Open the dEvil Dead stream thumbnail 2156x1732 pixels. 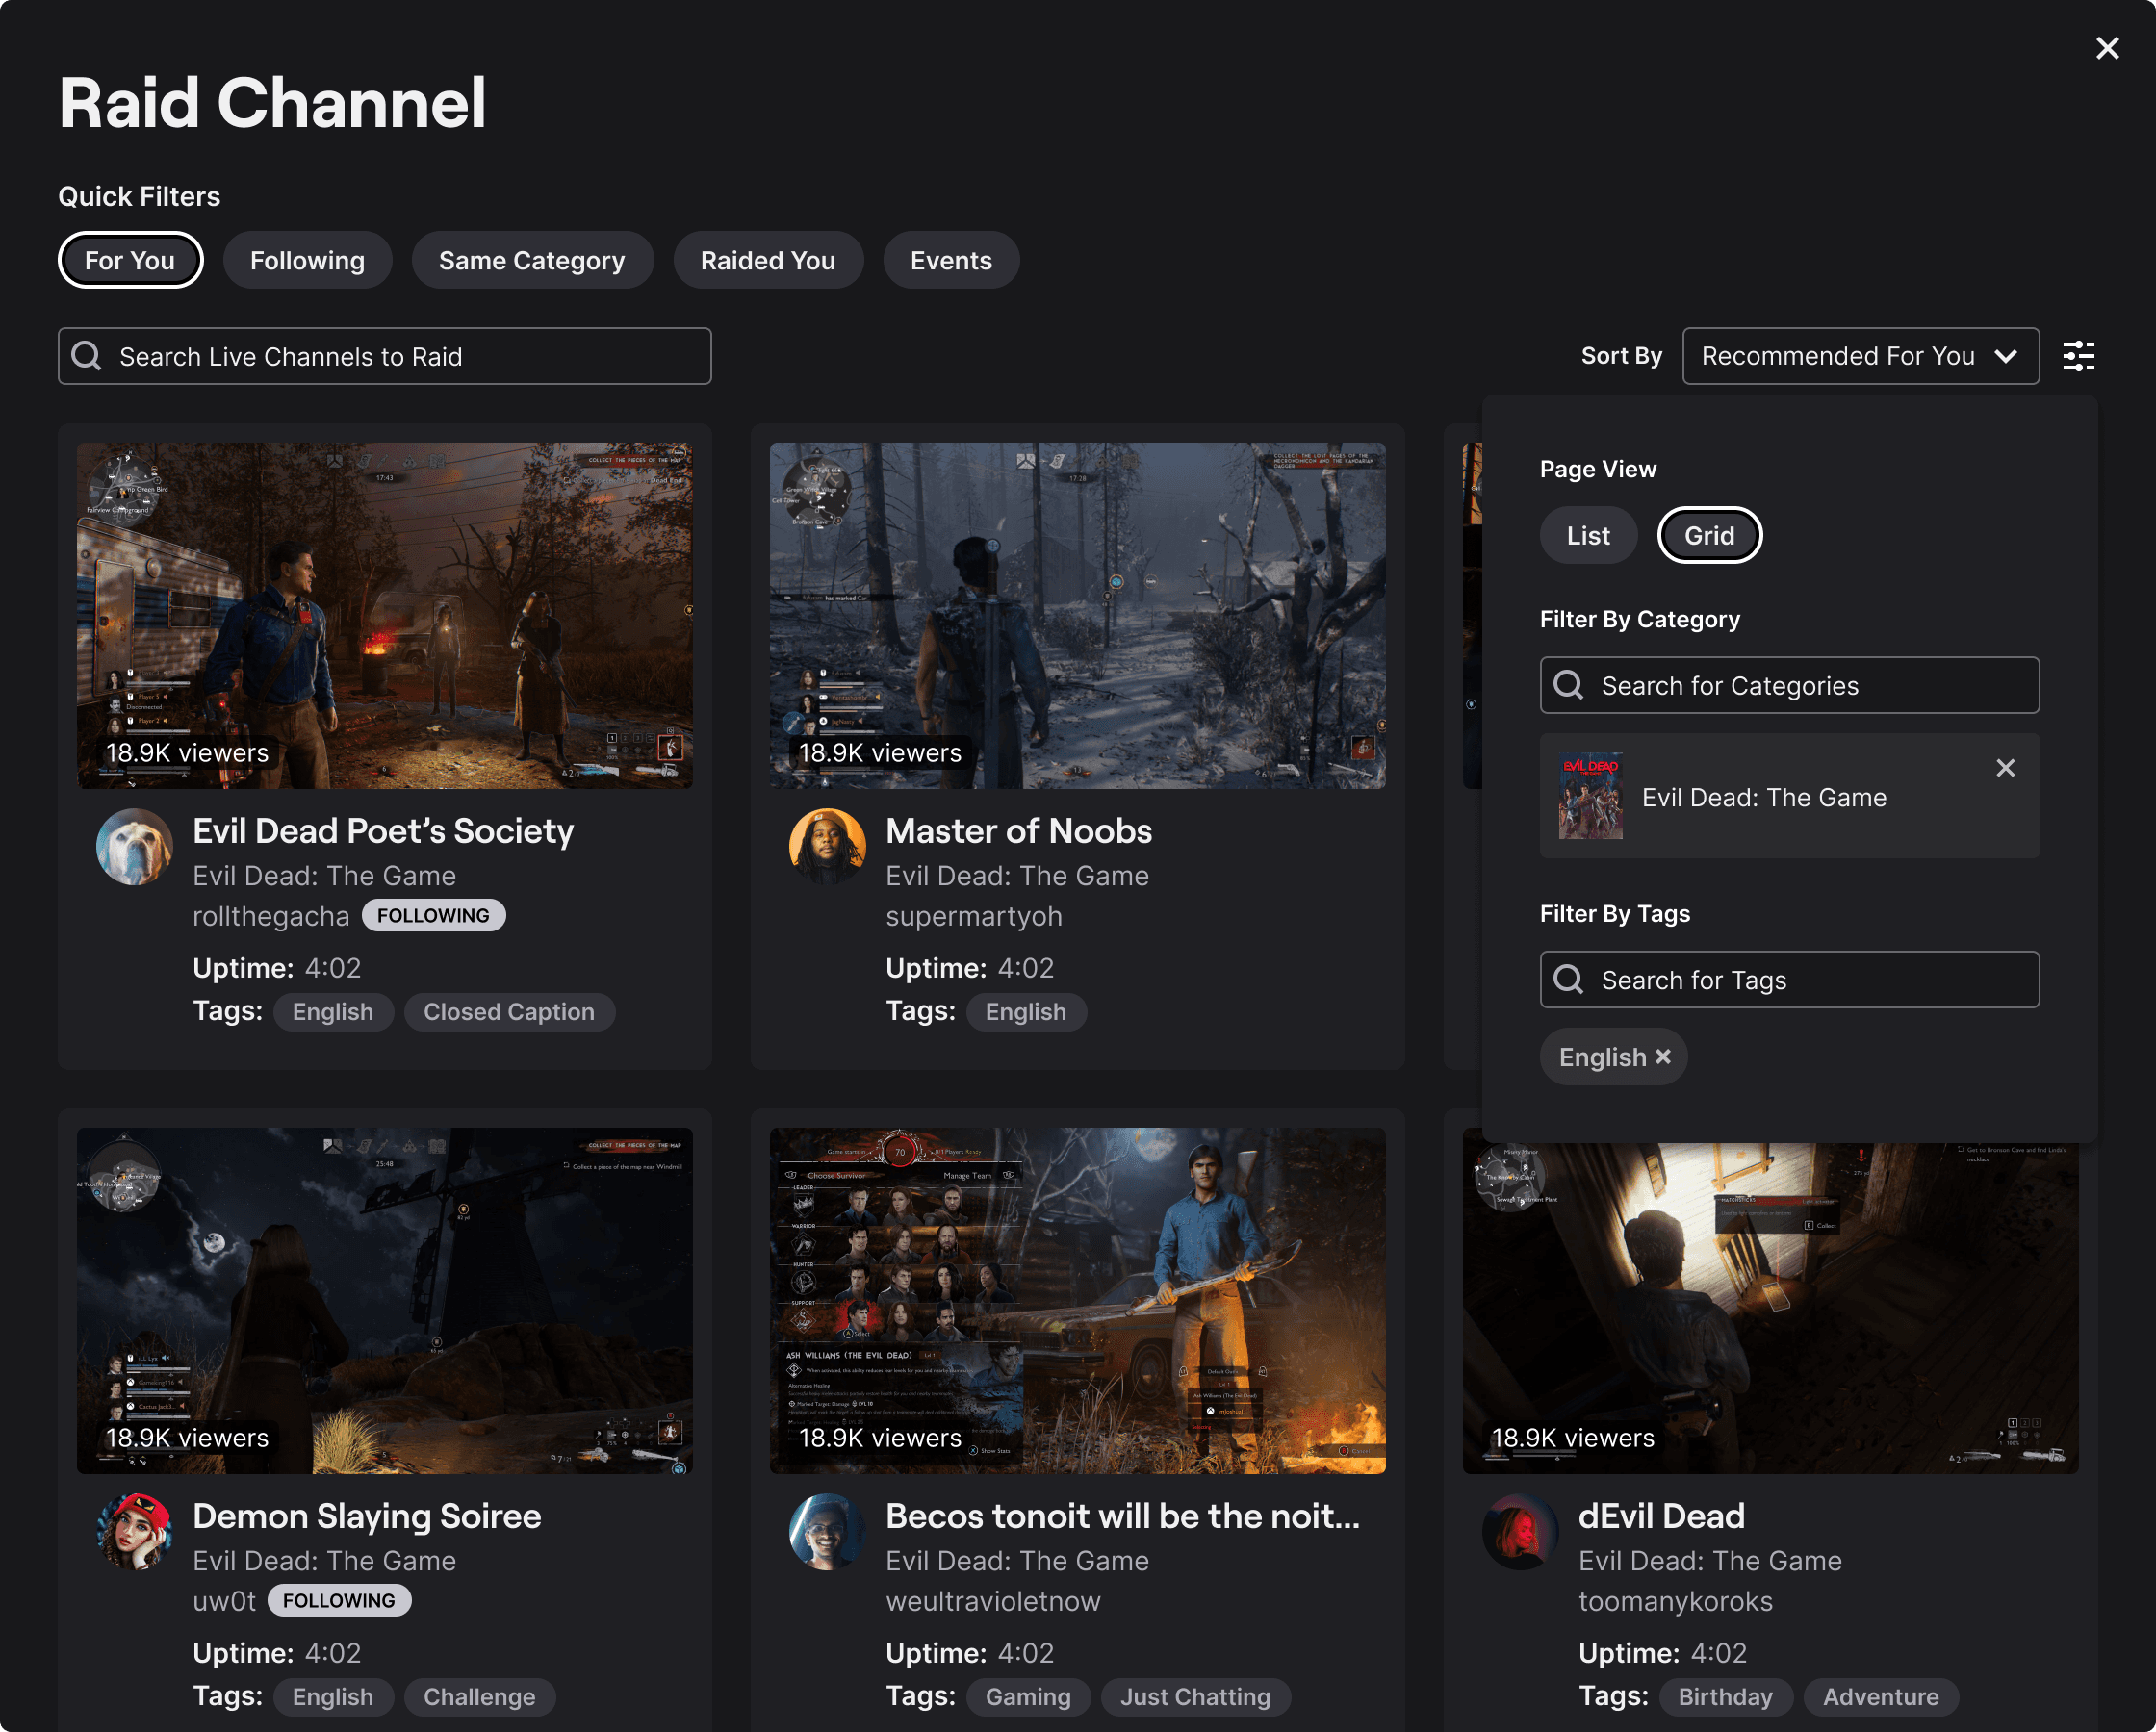1770,1308
